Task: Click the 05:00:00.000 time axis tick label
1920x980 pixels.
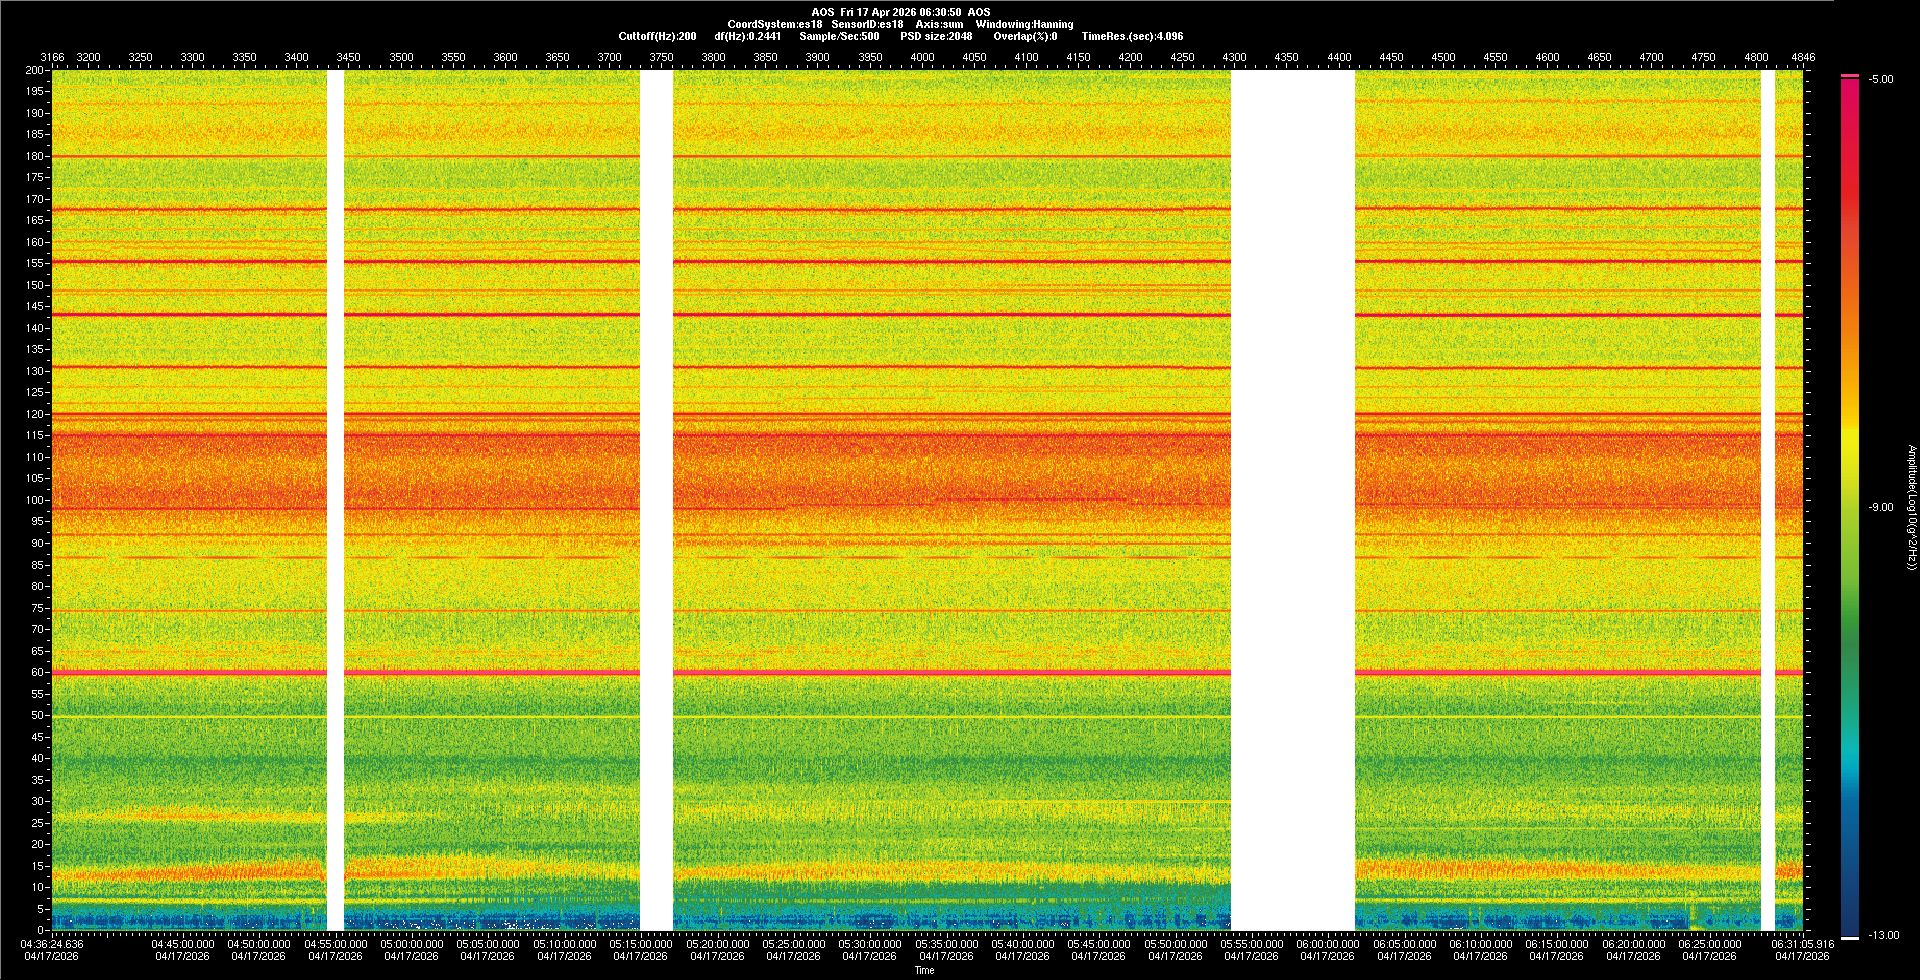Action: pos(411,944)
